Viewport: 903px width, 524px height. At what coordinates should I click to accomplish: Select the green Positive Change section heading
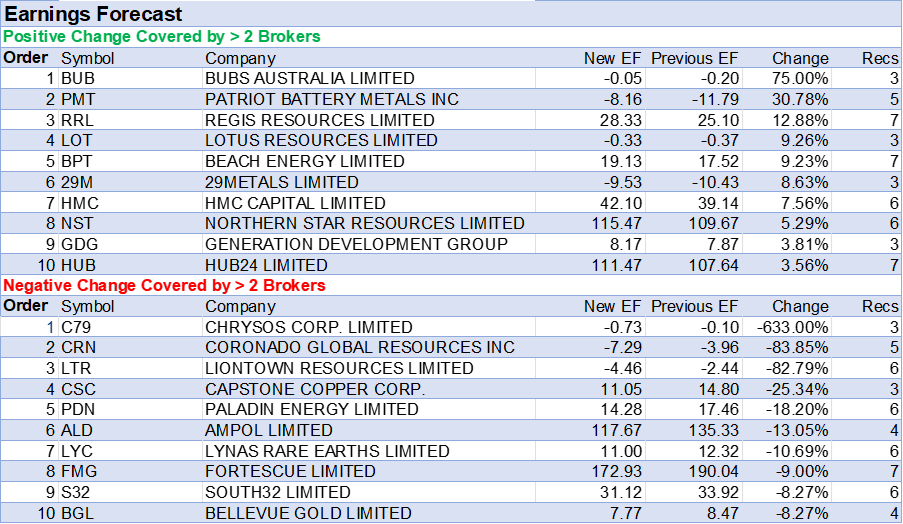(x=162, y=37)
